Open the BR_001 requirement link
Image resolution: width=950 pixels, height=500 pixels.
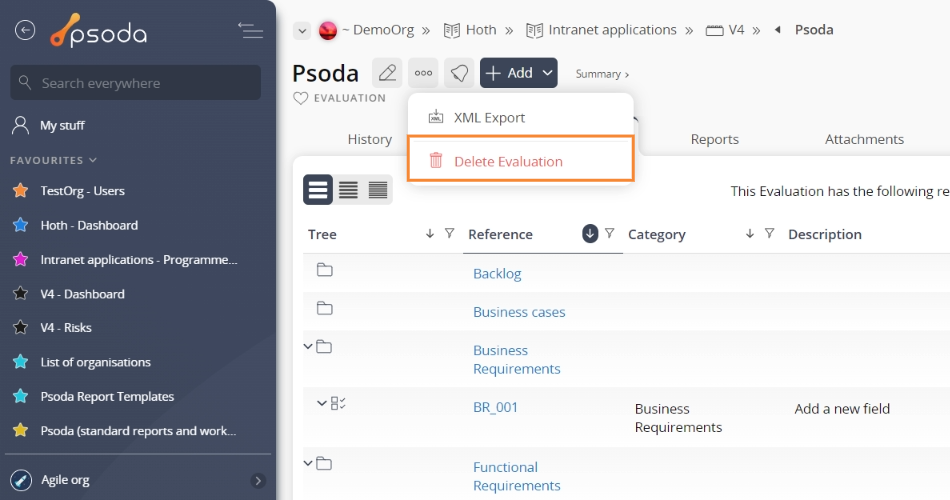495,407
